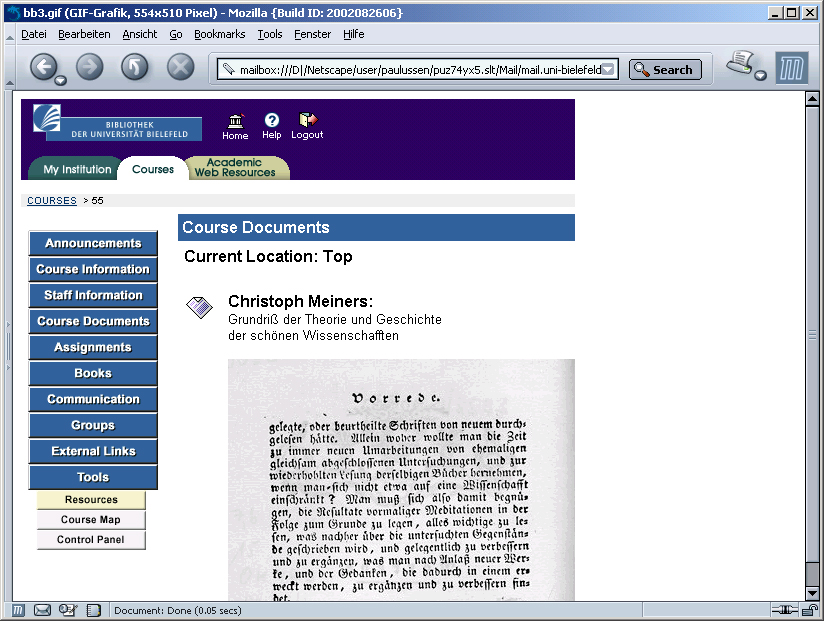
Task: Open the Back button history dropdown arrow
Action: coord(61,79)
